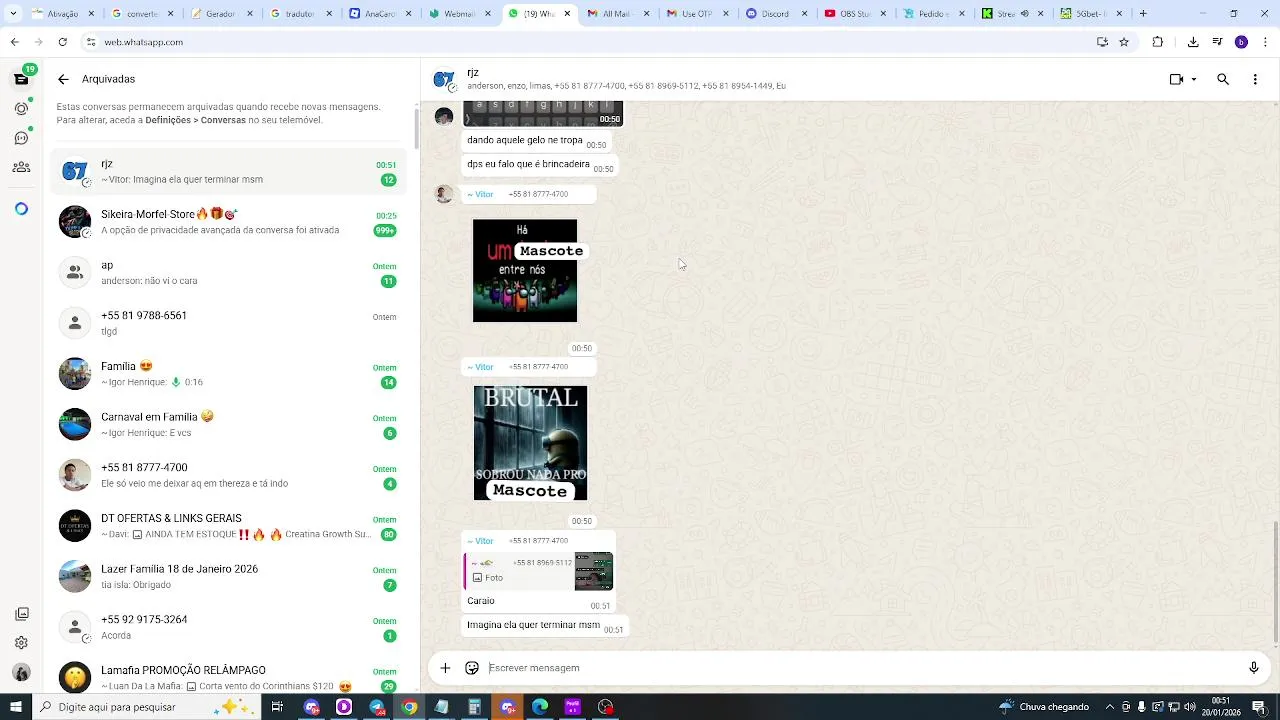Open the Channels icon in sidebar
This screenshot has width=1280, height=720.
click(21, 138)
